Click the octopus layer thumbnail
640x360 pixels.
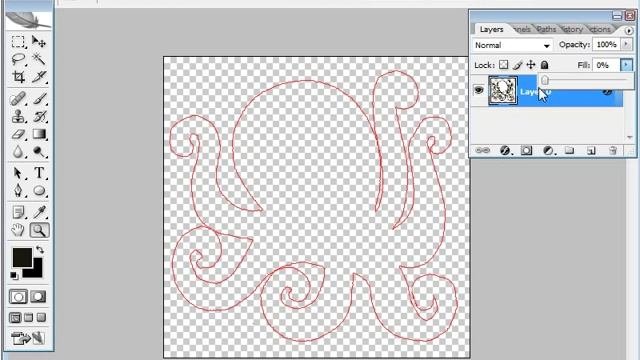pyautogui.click(x=503, y=91)
